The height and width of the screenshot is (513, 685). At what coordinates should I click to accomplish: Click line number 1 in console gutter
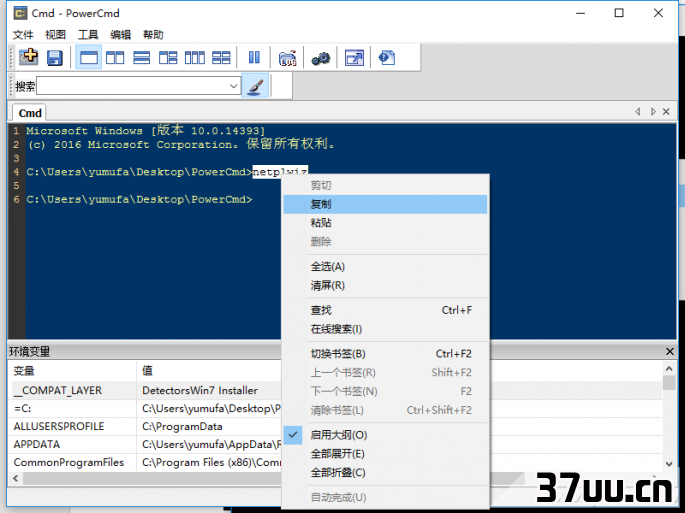16,131
